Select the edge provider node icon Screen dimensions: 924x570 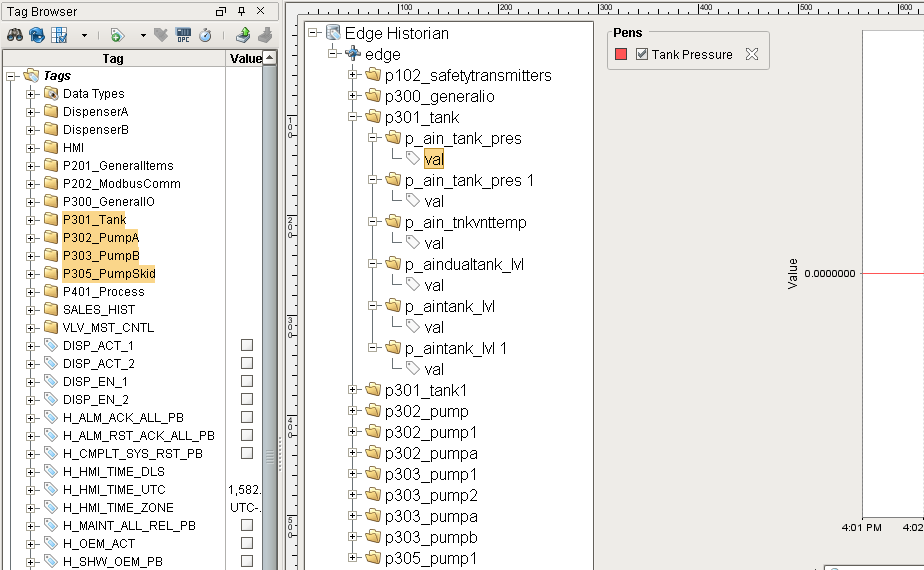pos(353,54)
